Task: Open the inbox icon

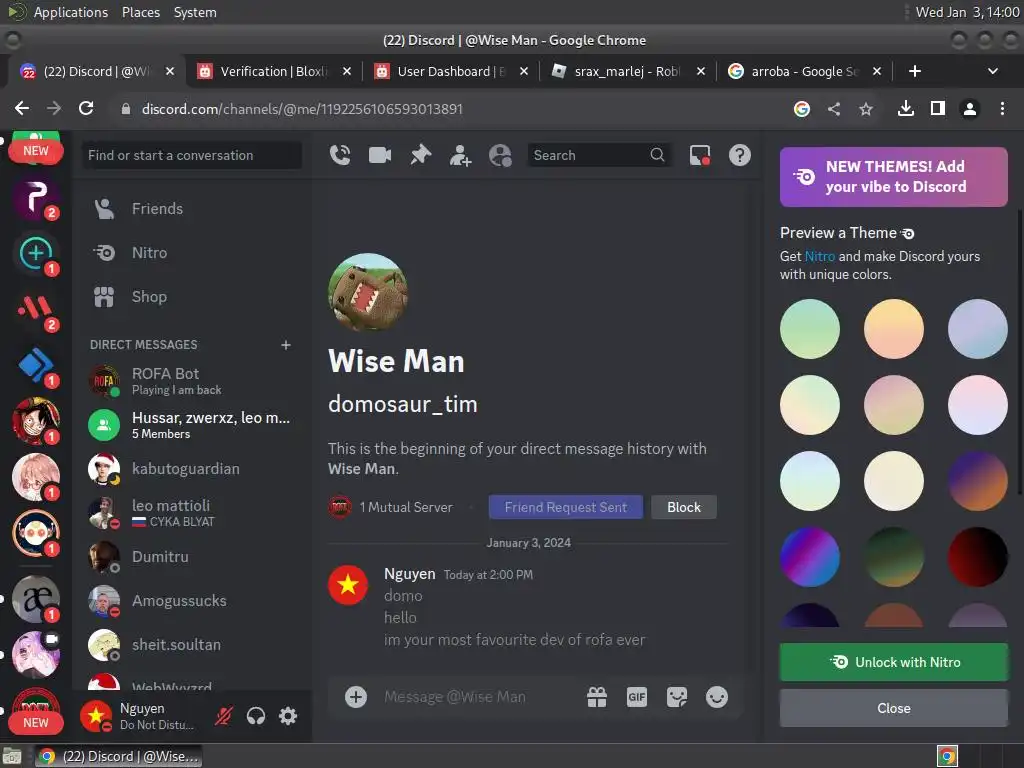Action: tap(699, 155)
